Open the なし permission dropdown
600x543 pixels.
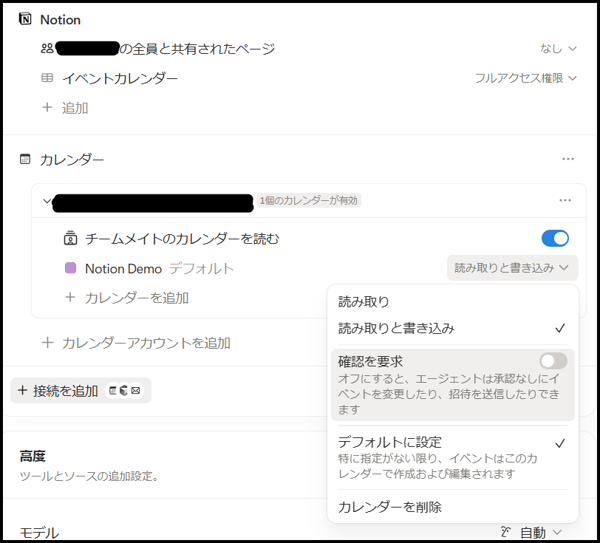pyautogui.click(x=558, y=49)
